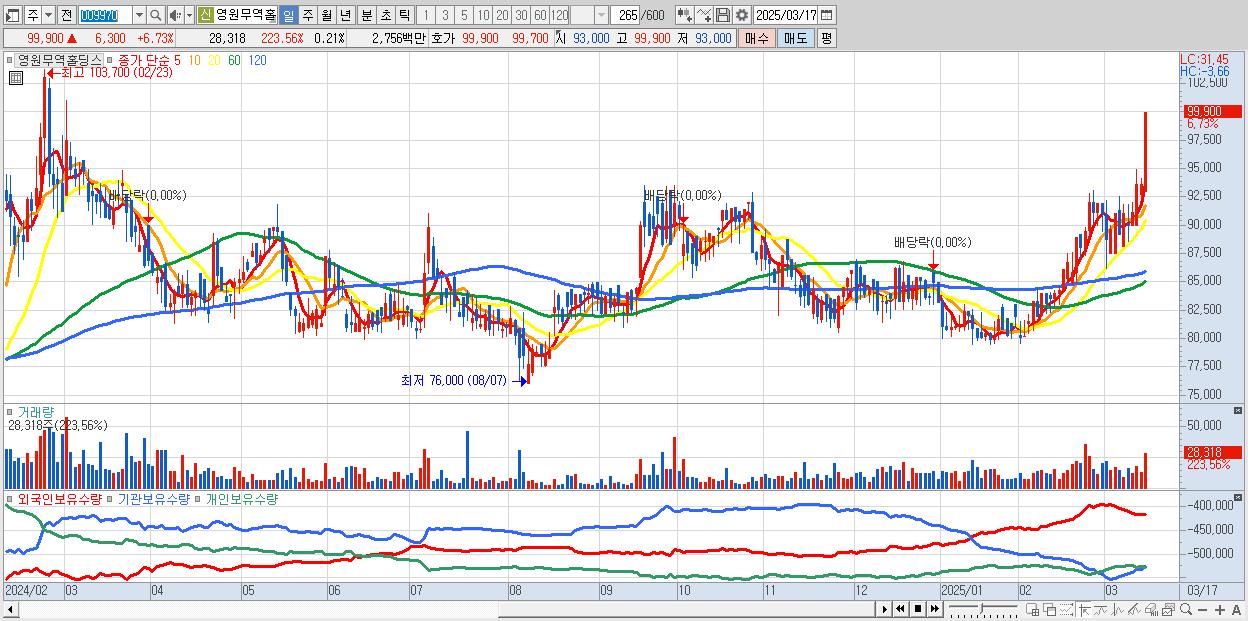Viewport: 1248px width, 621px height.
Task: Click the stock search magnifier icon
Action: [156, 15]
